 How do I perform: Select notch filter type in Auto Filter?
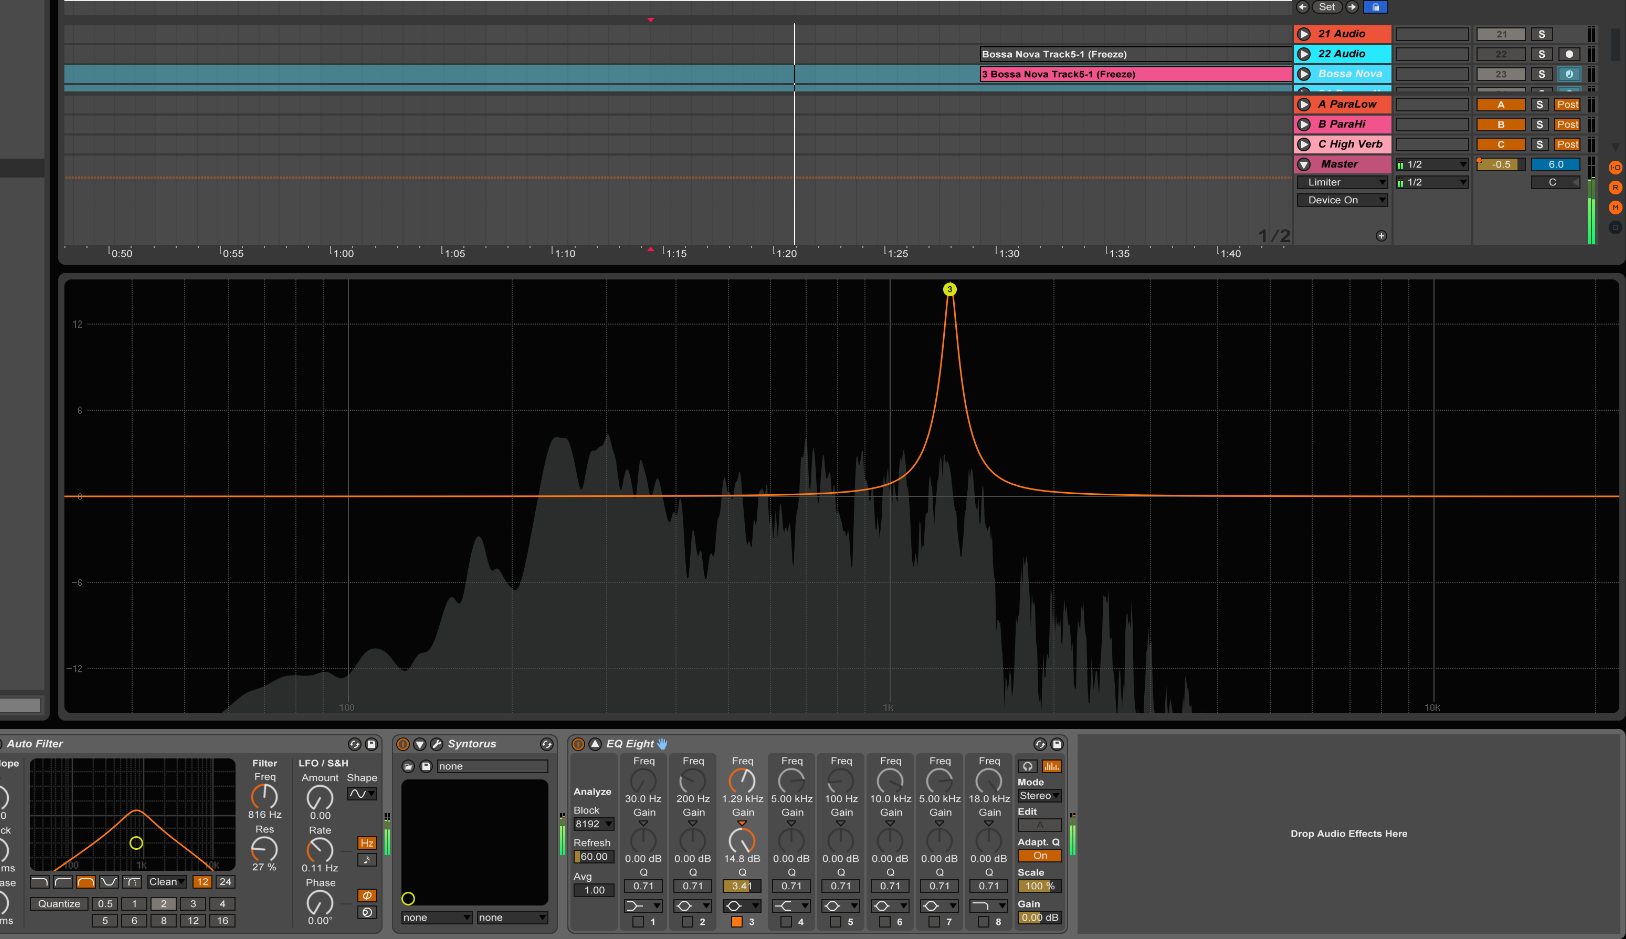[x=109, y=882]
